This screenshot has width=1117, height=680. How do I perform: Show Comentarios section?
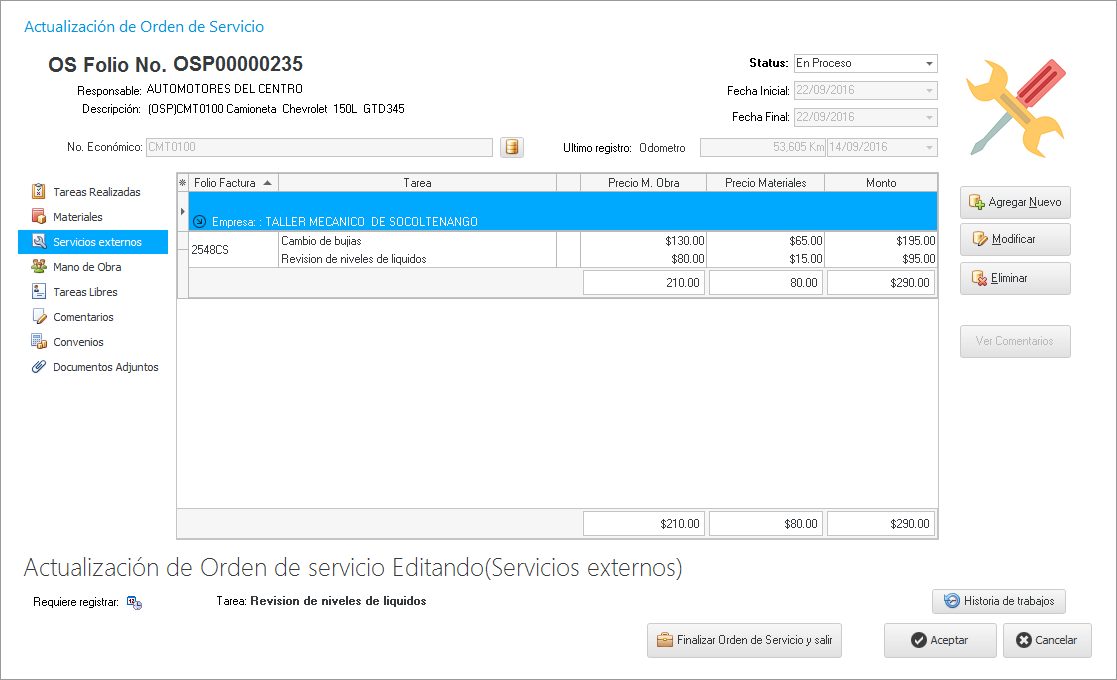tap(83, 317)
